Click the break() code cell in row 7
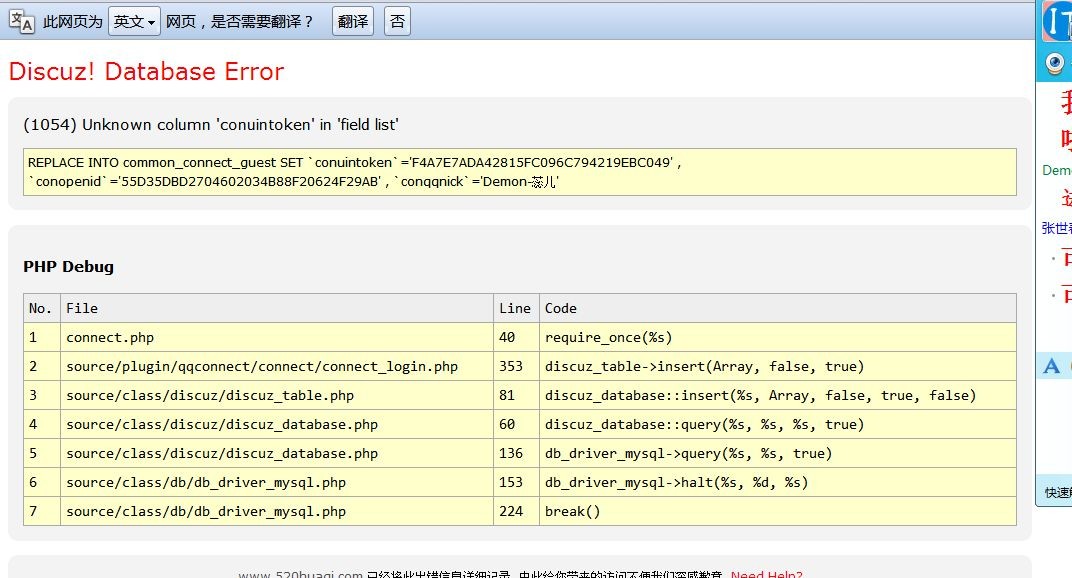Screen dimensions: 1072x578 coord(572,511)
